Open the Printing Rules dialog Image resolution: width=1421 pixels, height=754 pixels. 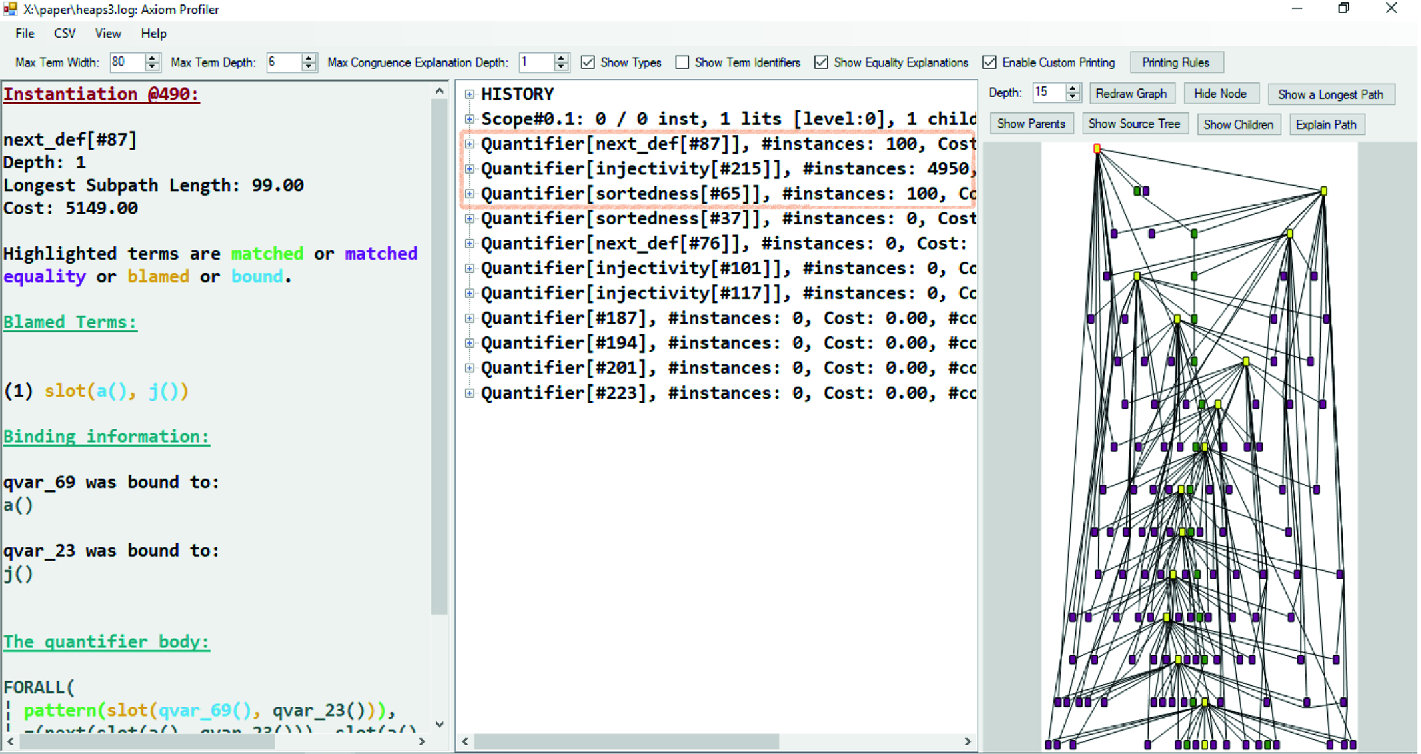[x=1176, y=62]
